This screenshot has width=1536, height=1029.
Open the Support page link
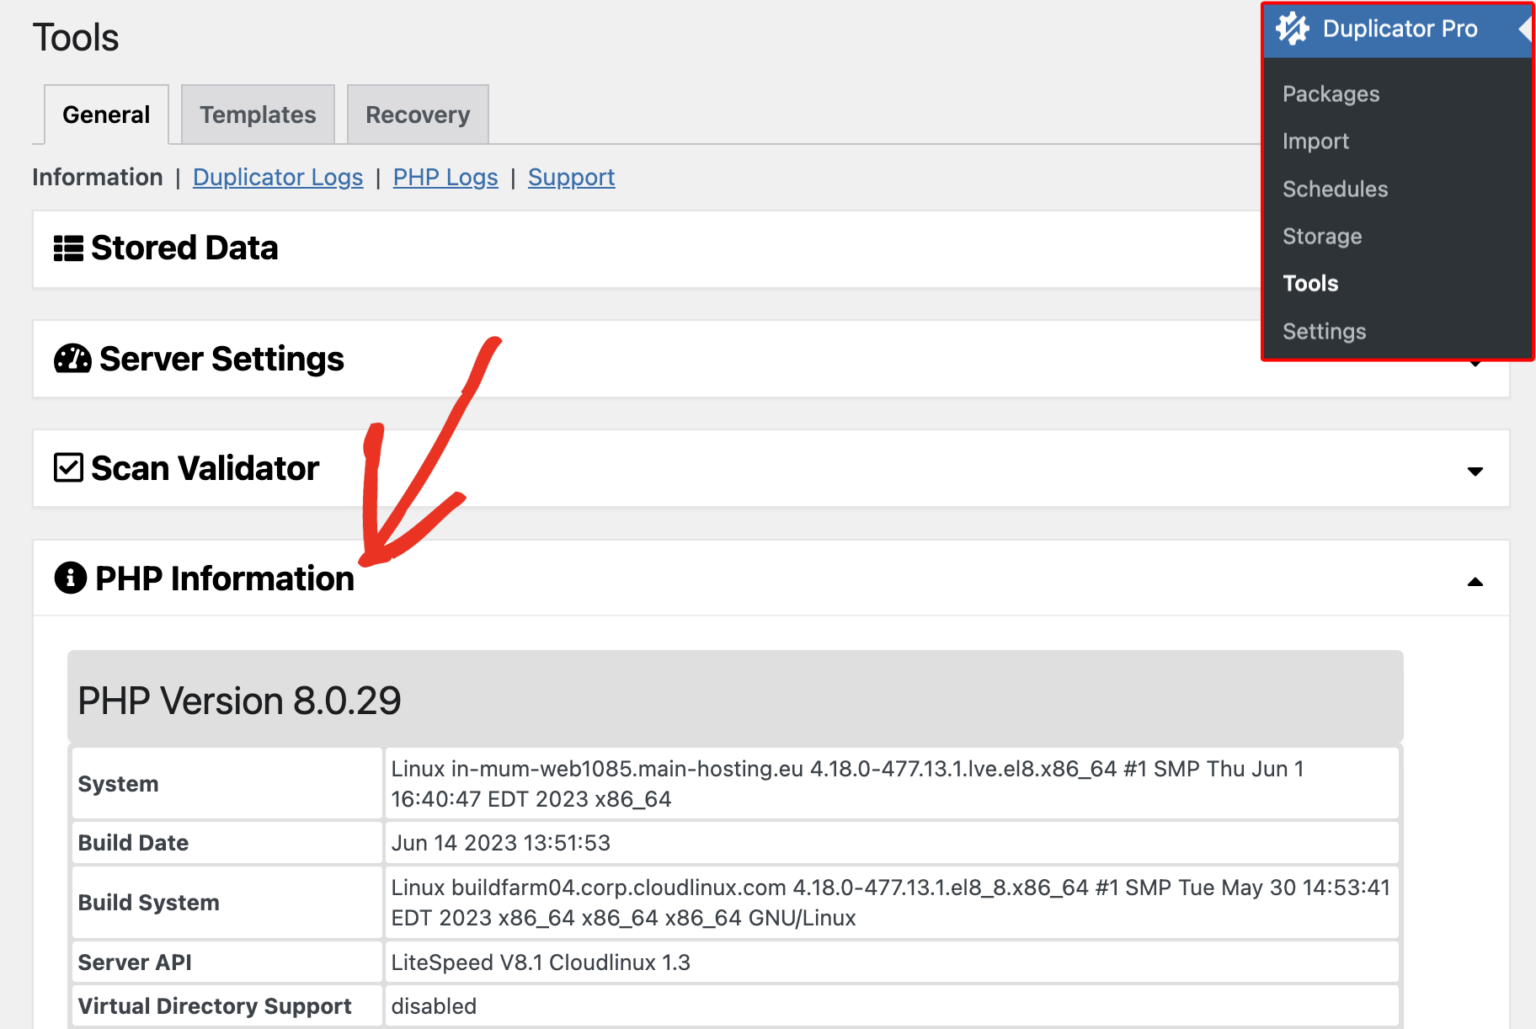click(571, 177)
